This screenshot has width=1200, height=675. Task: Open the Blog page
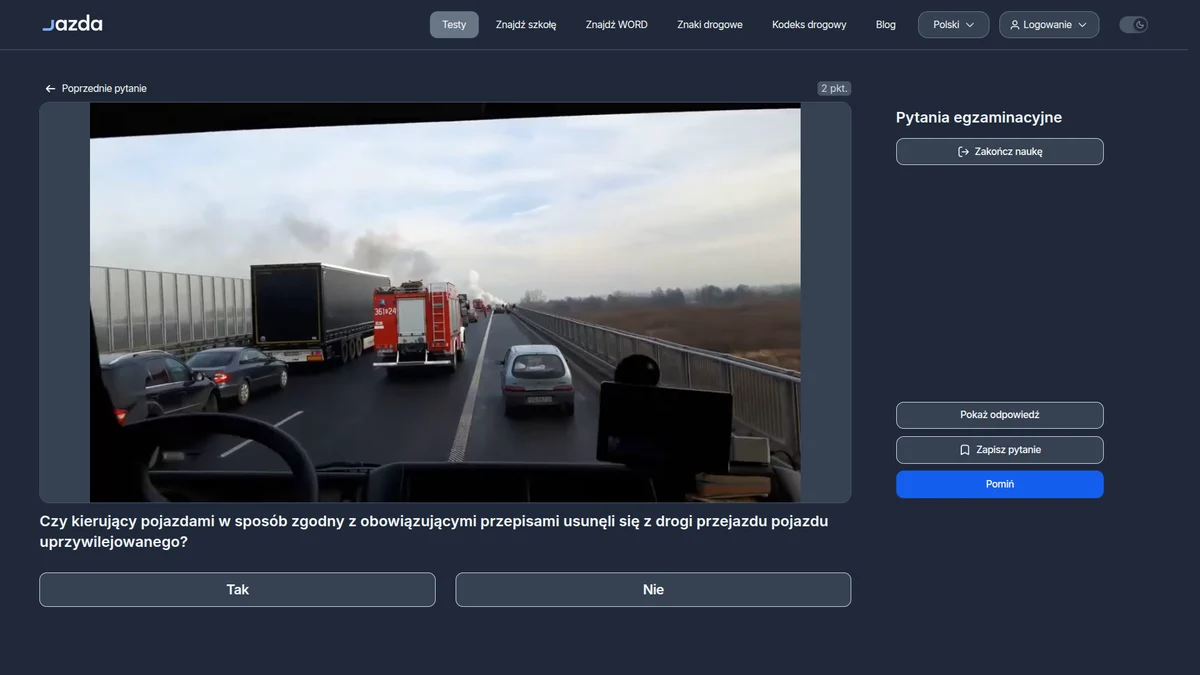coord(886,25)
